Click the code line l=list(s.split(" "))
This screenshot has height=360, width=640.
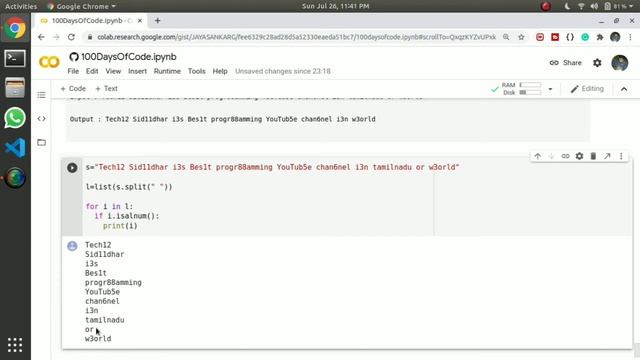click(x=129, y=187)
